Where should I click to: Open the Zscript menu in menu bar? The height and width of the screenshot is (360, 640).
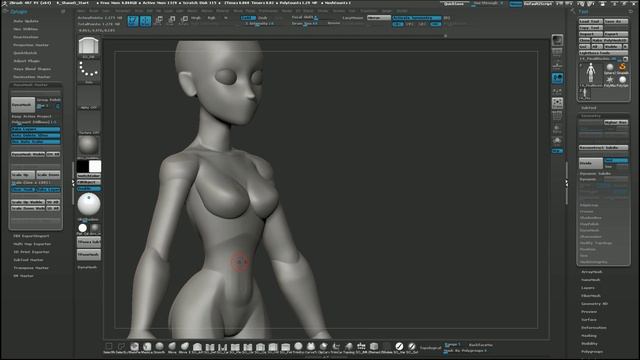pos(402,11)
